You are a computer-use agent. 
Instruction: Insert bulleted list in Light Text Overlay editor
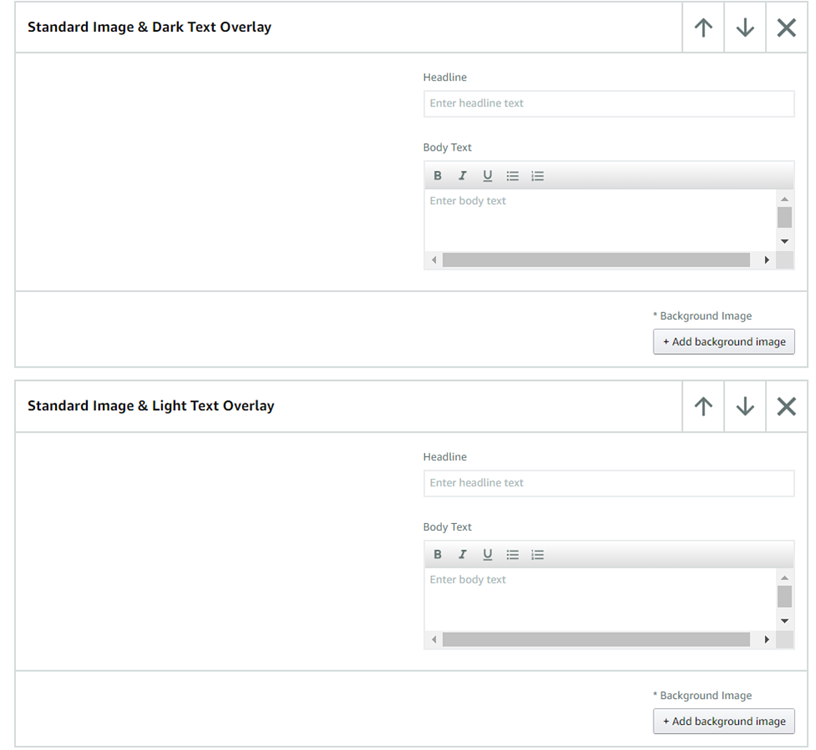tap(512, 554)
